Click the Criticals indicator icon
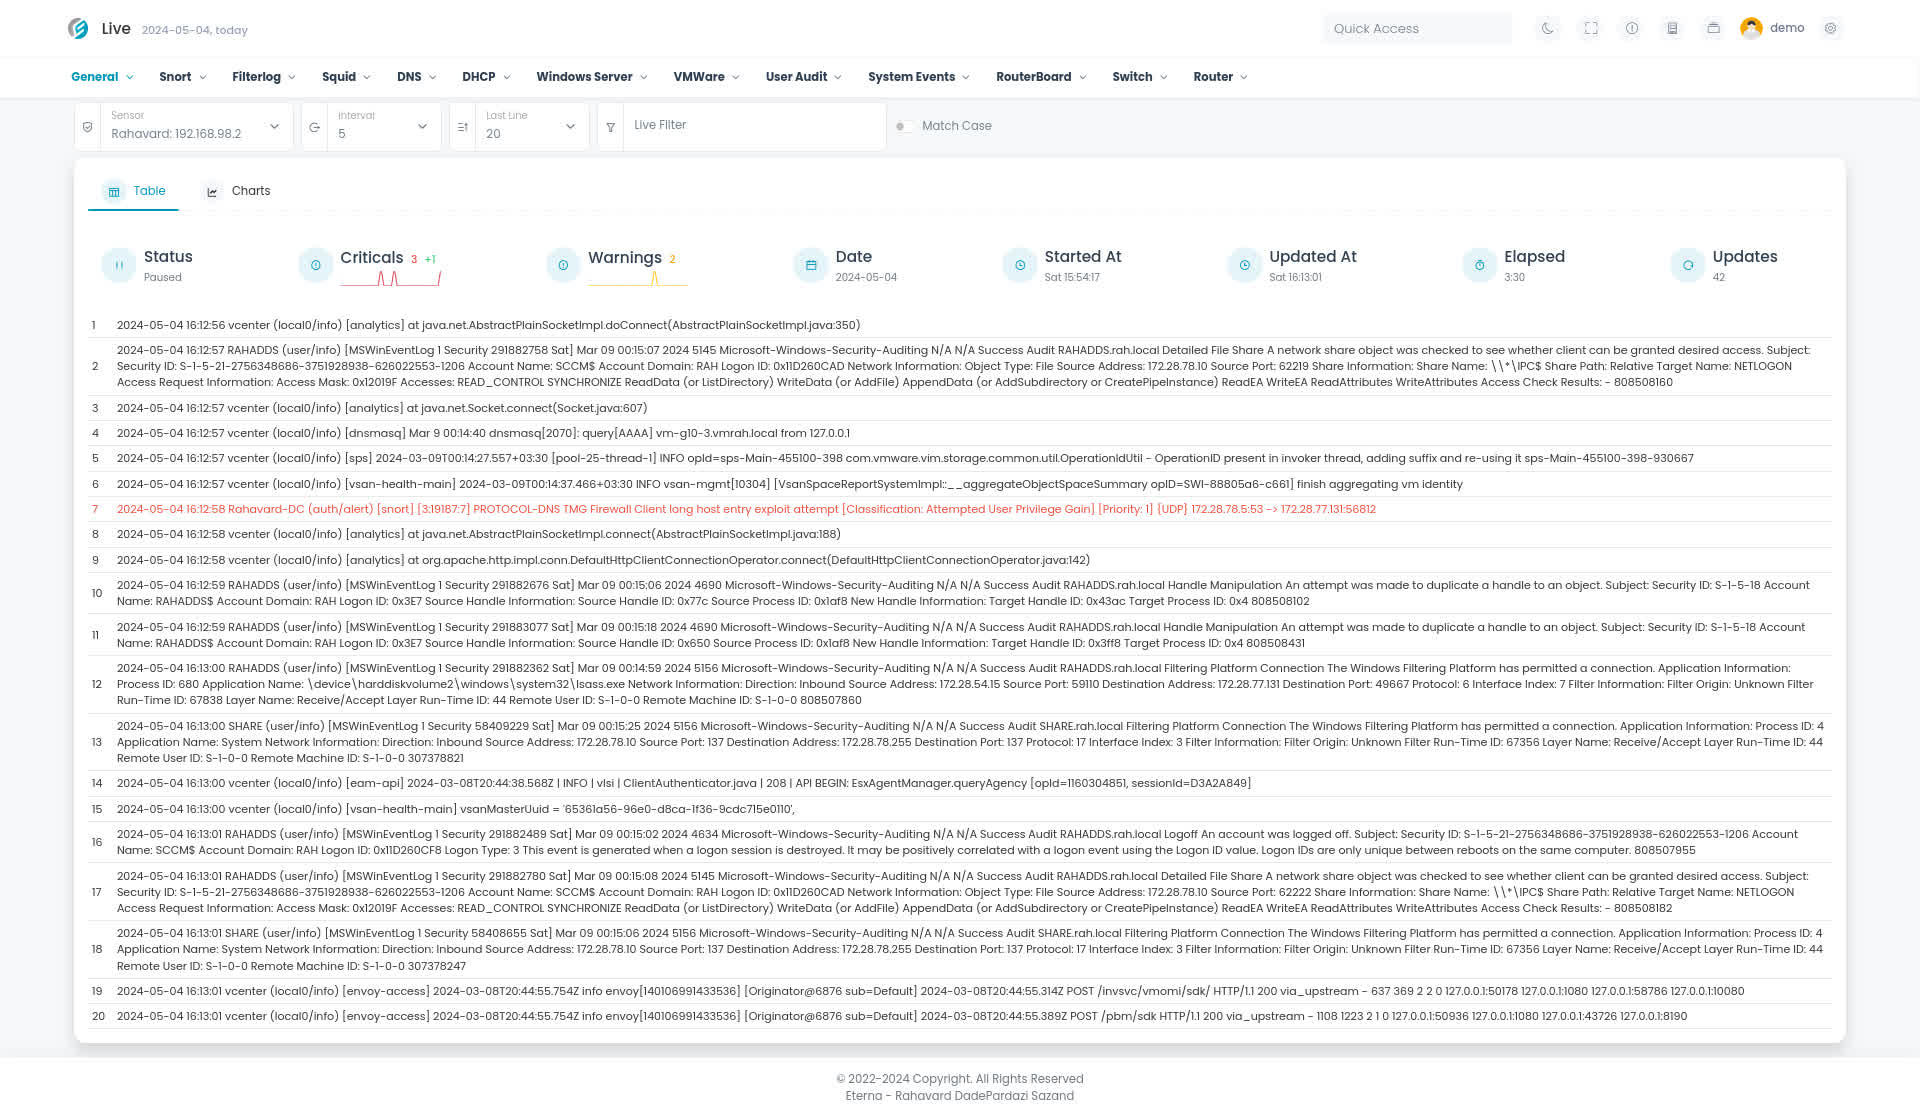Image resolution: width=1920 pixels, height=1118 pixels. click(316, 265)
